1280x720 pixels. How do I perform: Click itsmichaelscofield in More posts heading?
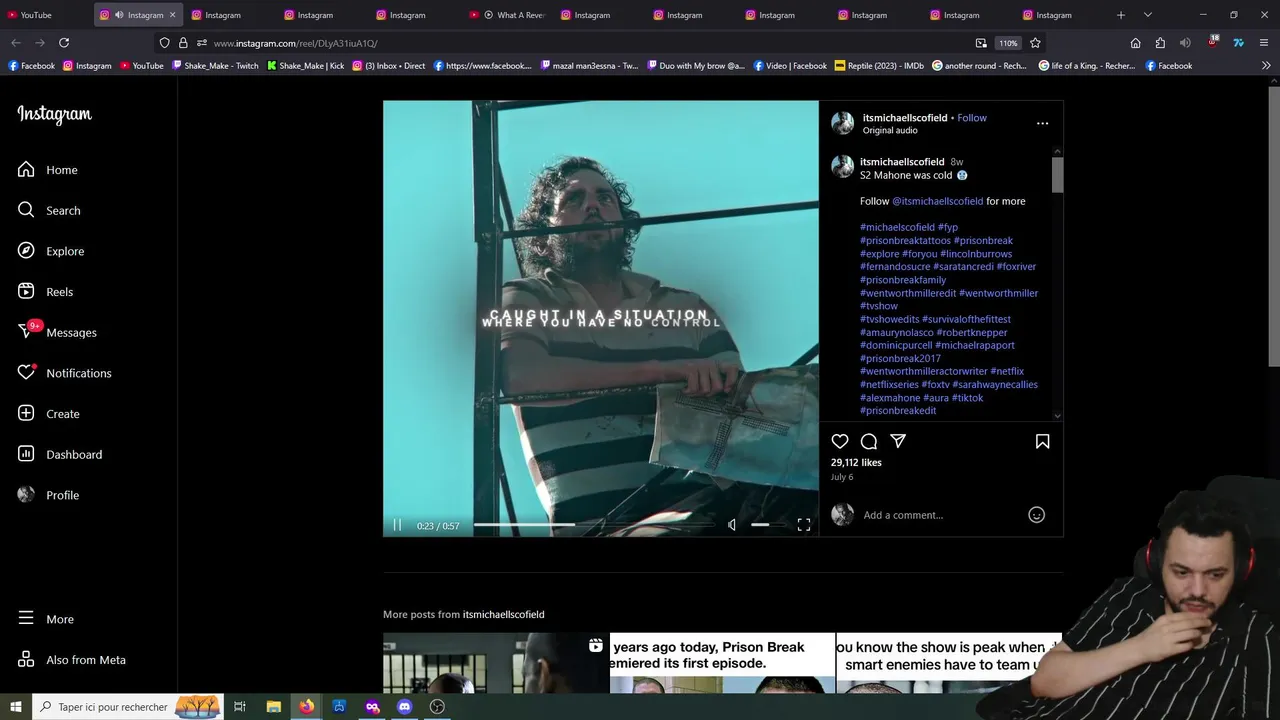click(503, 615)
